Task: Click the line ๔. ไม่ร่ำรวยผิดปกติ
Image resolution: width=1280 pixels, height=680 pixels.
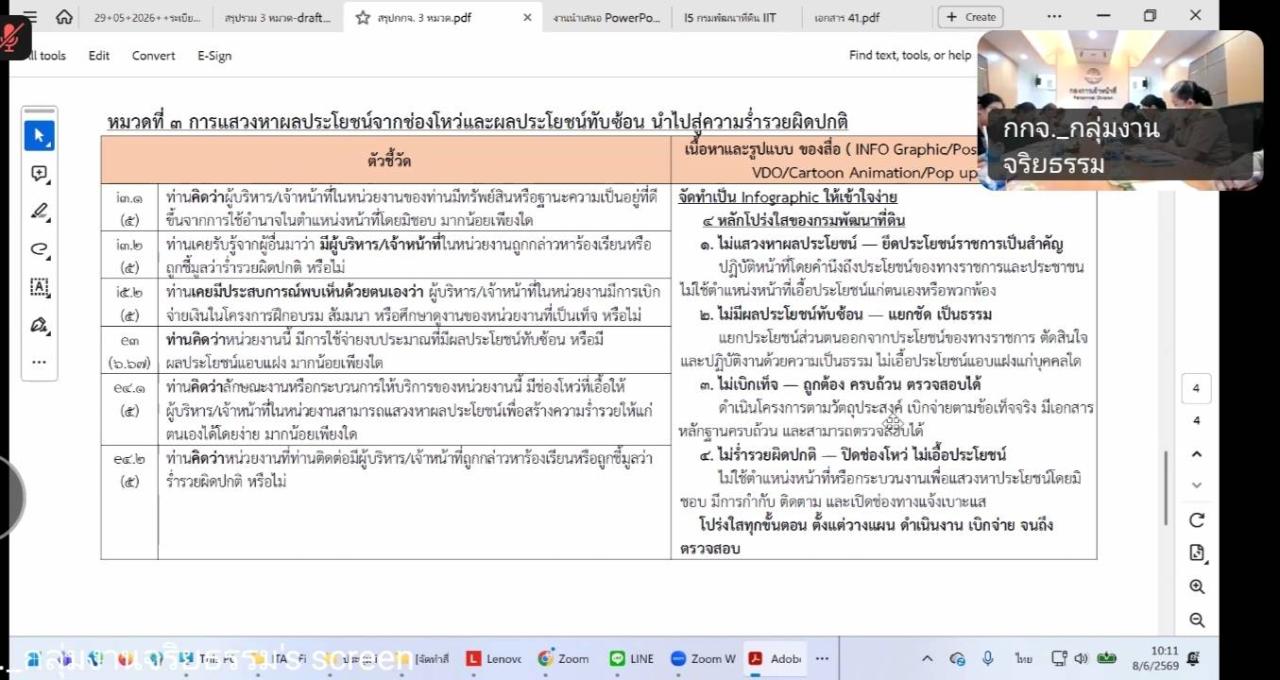Action: (x=852, y=455)
